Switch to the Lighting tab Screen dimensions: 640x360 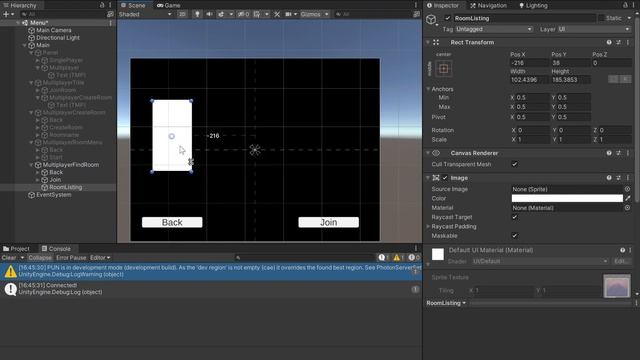pos(533,5)
